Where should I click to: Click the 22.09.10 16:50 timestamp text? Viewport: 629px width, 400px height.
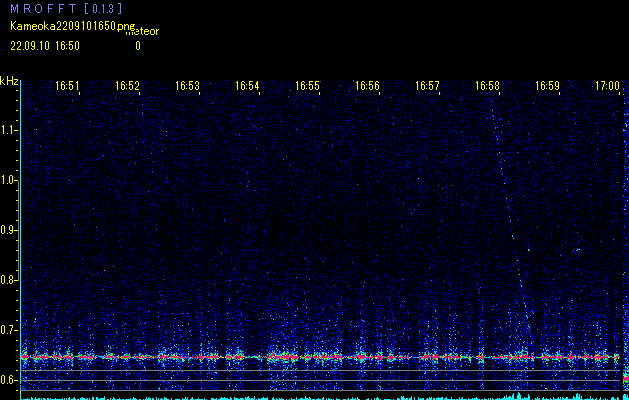45,46
